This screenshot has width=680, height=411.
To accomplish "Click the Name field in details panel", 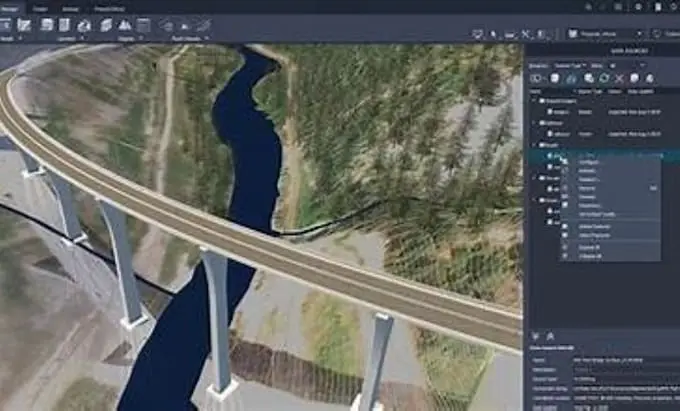I will 626,360.
